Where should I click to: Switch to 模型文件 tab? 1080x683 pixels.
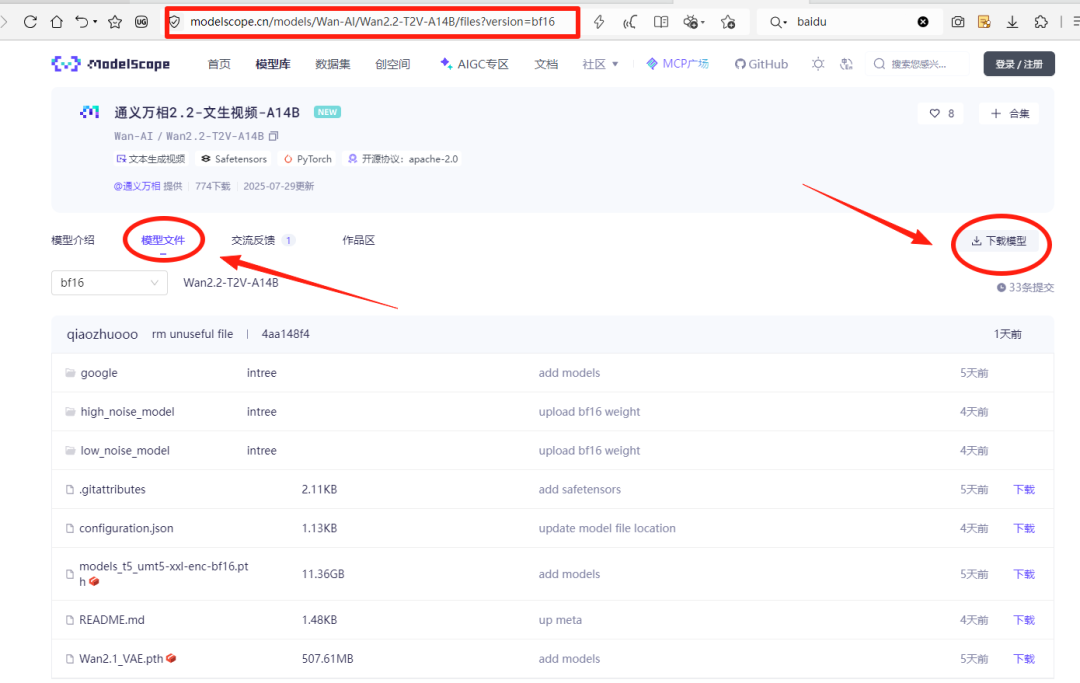163,240
